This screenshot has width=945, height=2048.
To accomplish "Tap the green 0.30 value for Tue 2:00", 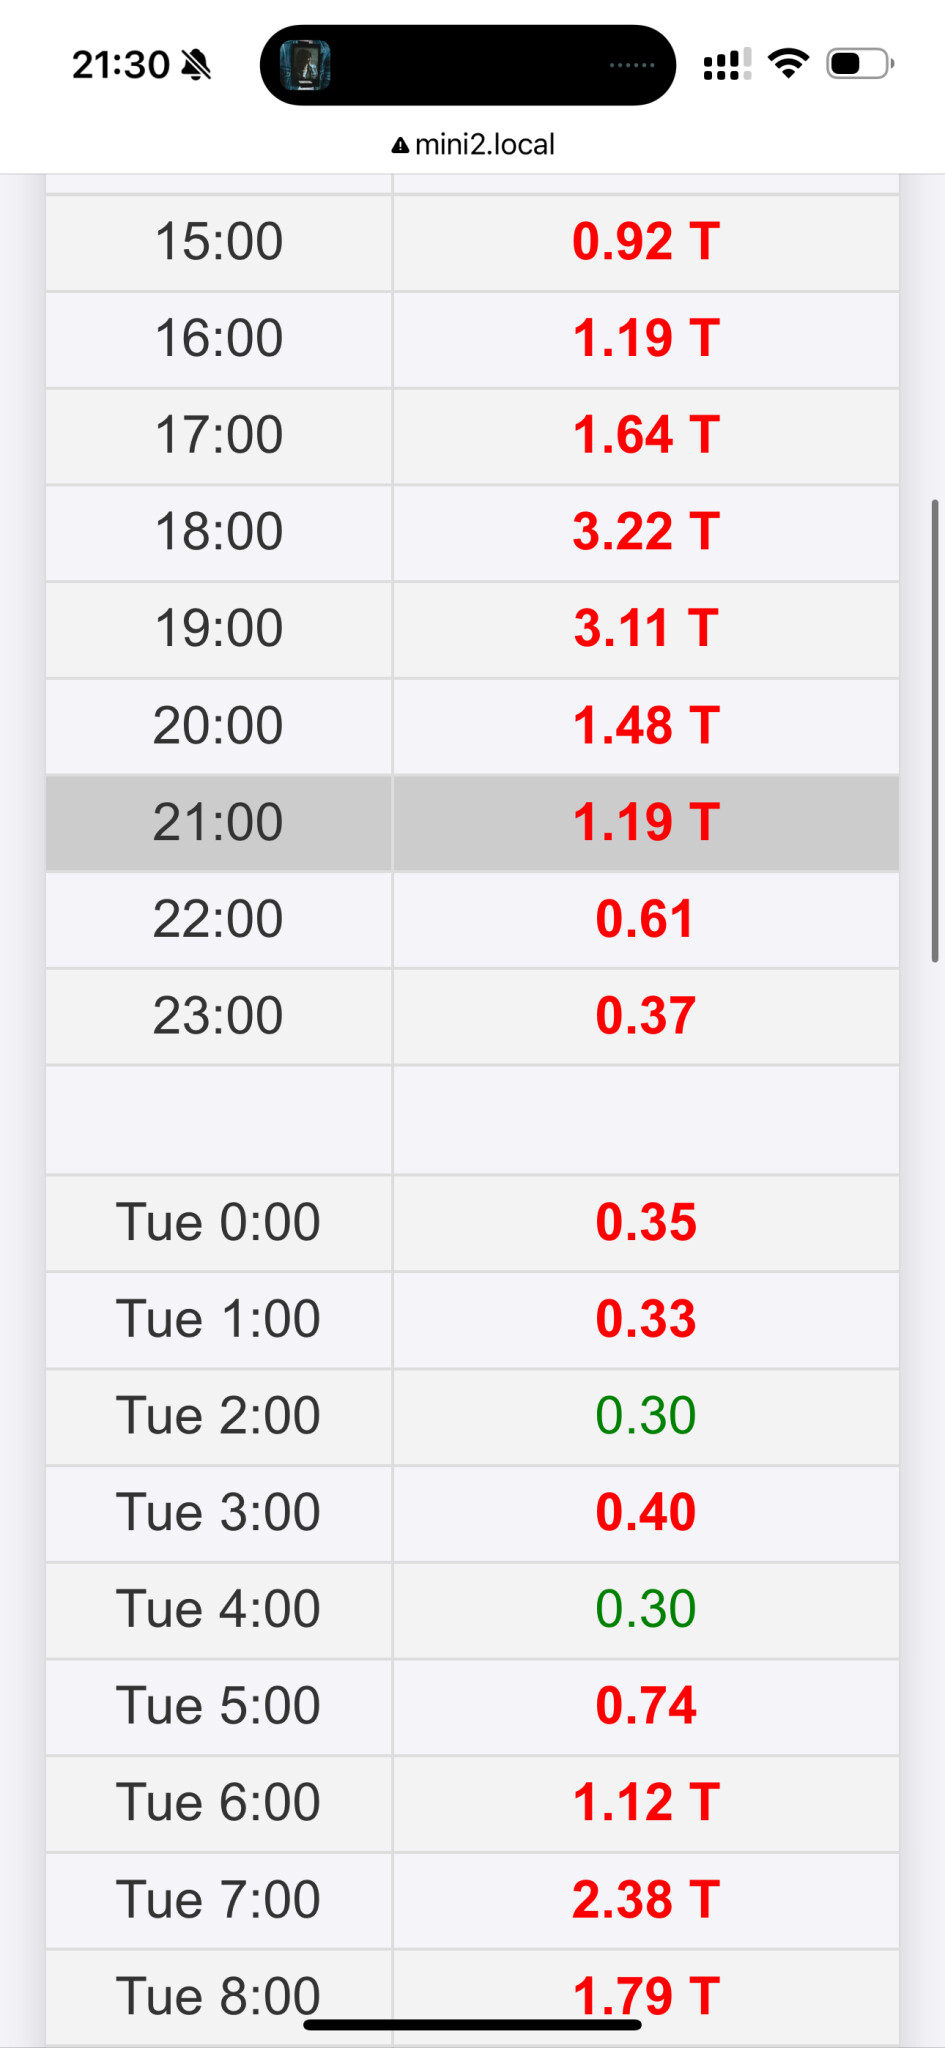I will (x=646, y=1415).
